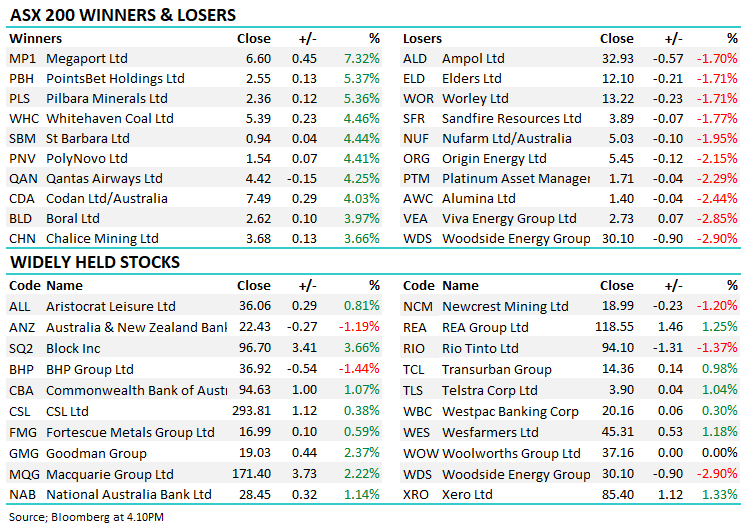This screenshot has width=747, height=527.
Task: Click the Widely Held Stocks heading
Action: pos(94,262)
